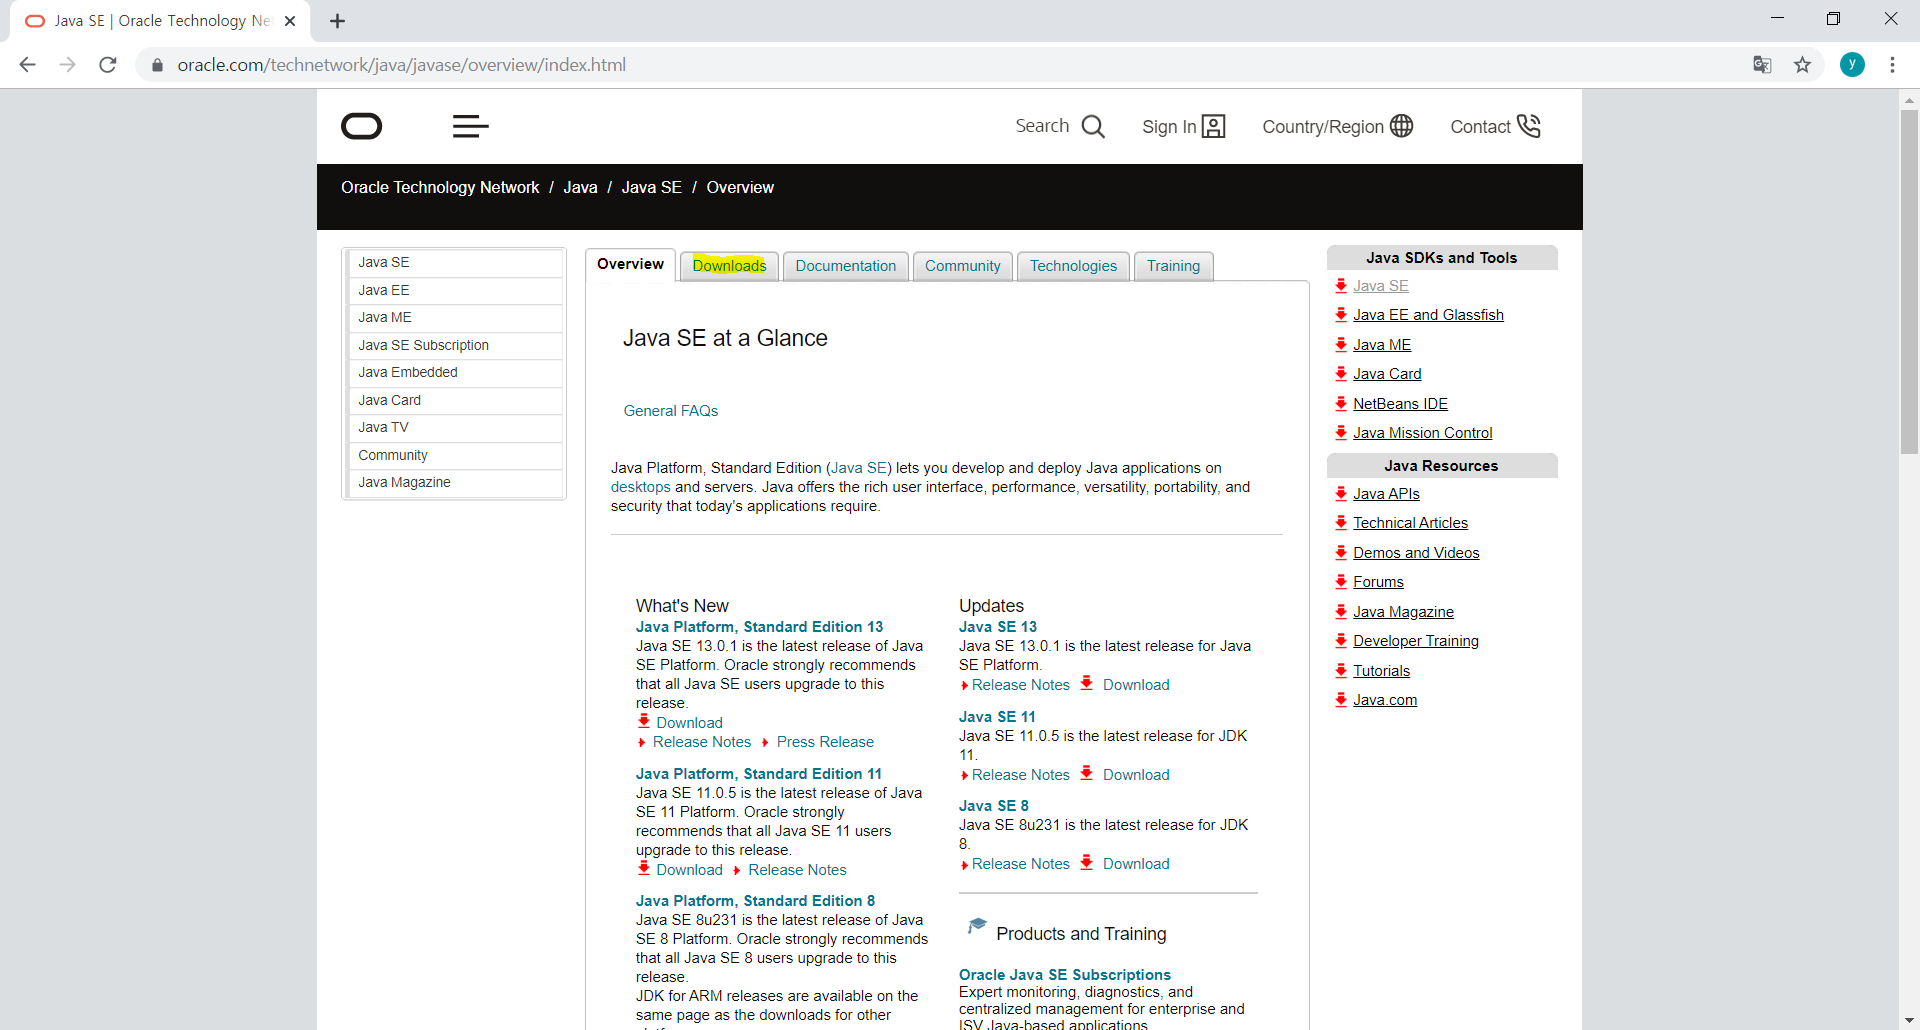1920x1030 pixels.
Task: Select Java Magazine in left sidebar
Action: pos(455,482)
